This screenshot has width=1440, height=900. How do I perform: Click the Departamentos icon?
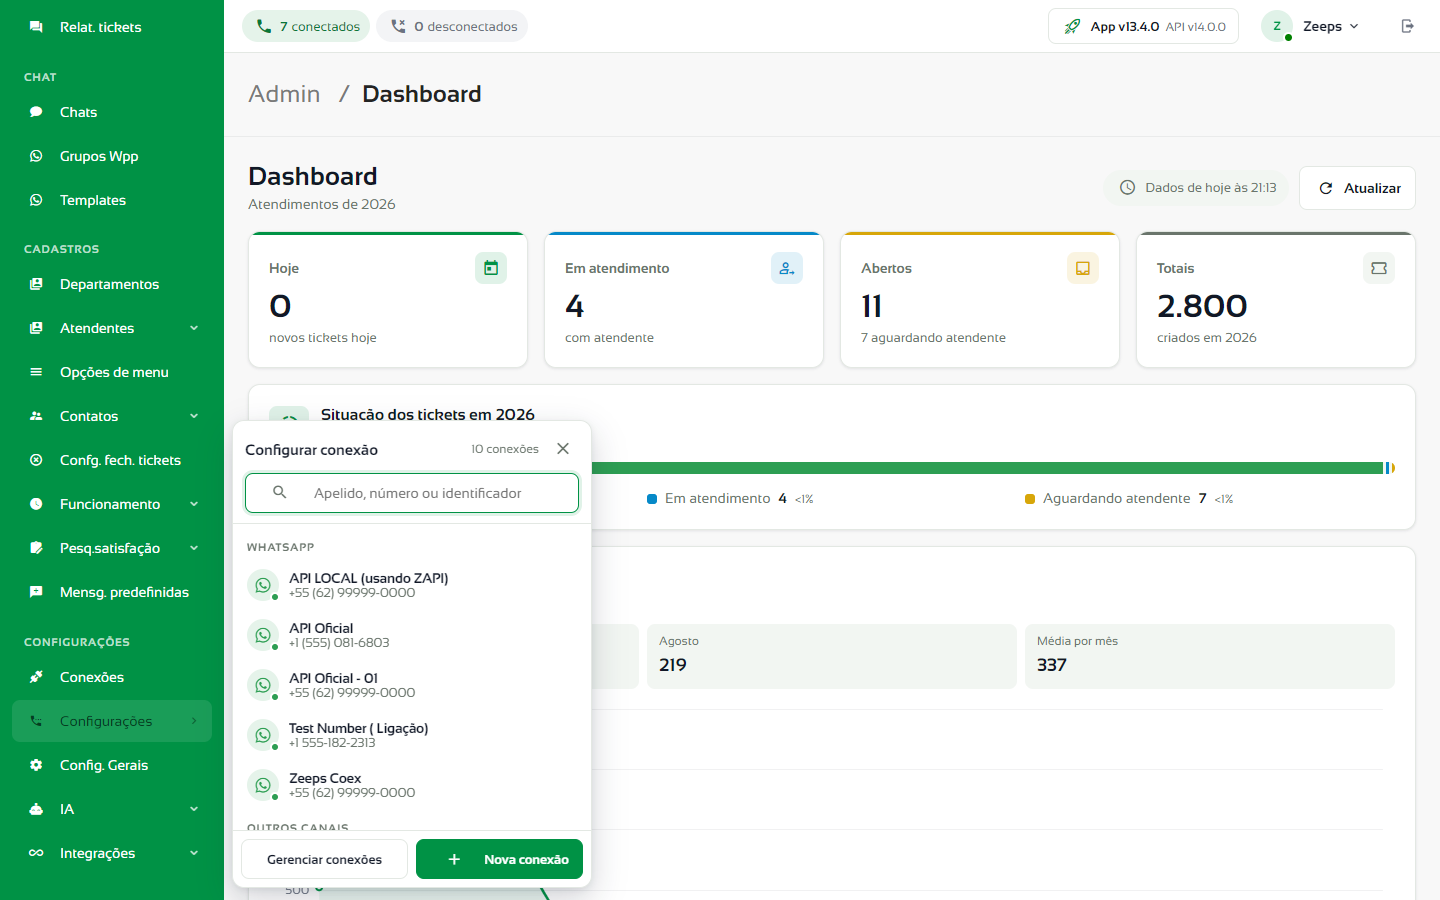(36, 284)
